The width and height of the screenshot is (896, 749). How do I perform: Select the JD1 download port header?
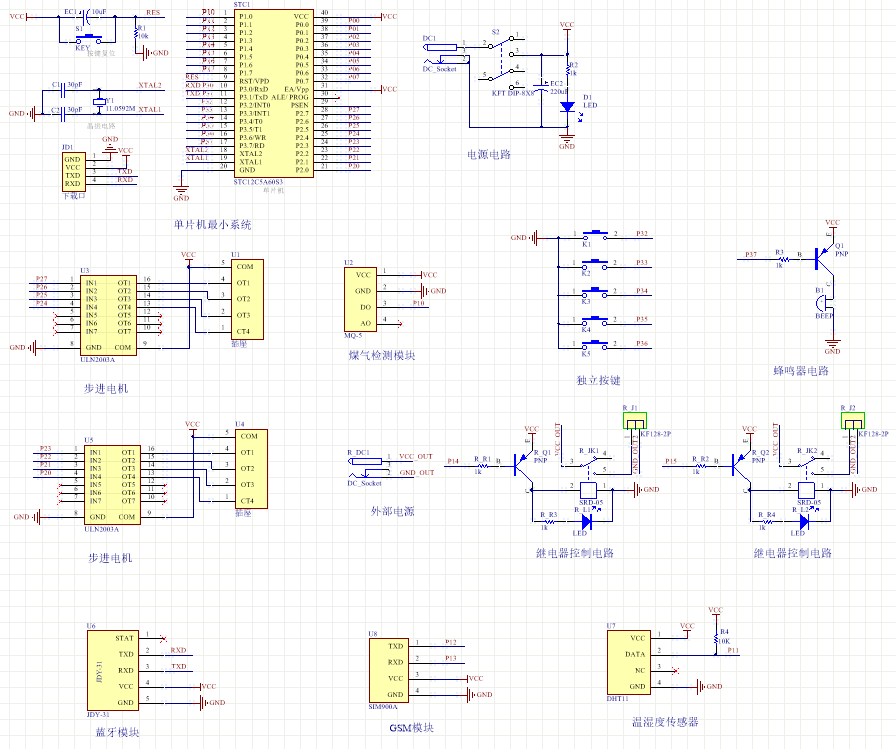[72, 171]
